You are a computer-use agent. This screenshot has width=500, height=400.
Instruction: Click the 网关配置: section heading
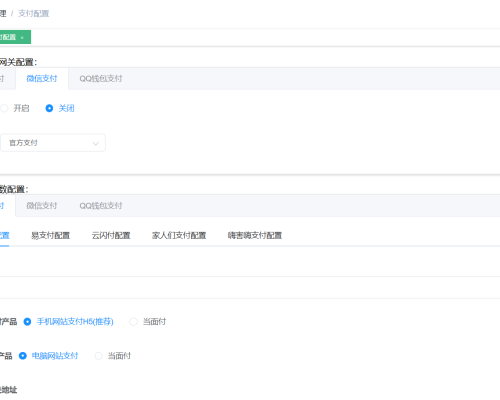coord(18,62)
